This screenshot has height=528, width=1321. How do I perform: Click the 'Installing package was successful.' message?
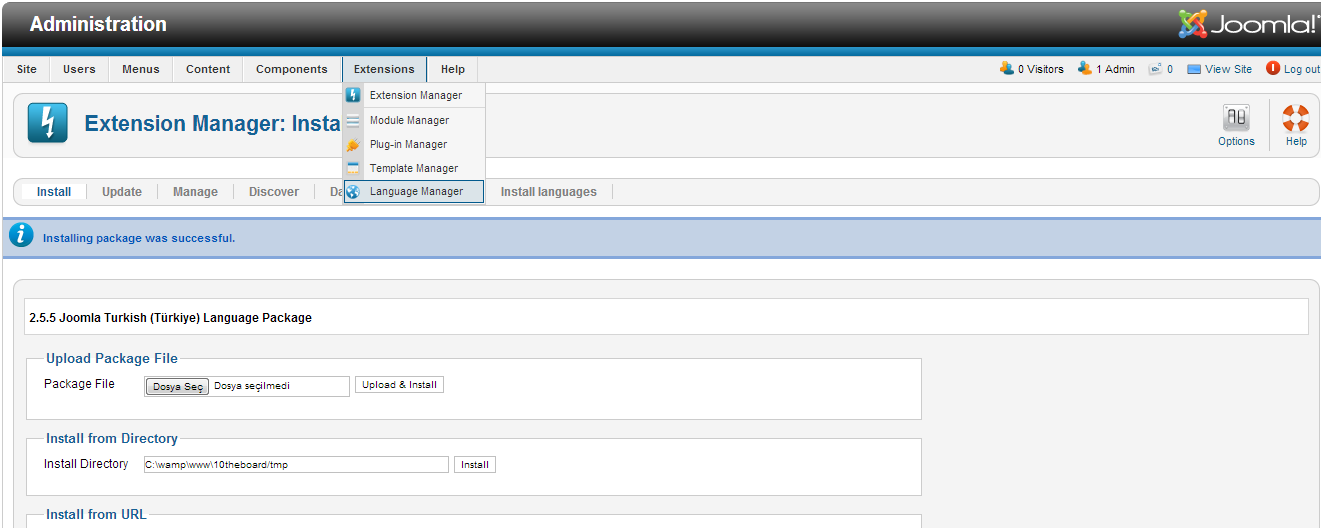139,238
